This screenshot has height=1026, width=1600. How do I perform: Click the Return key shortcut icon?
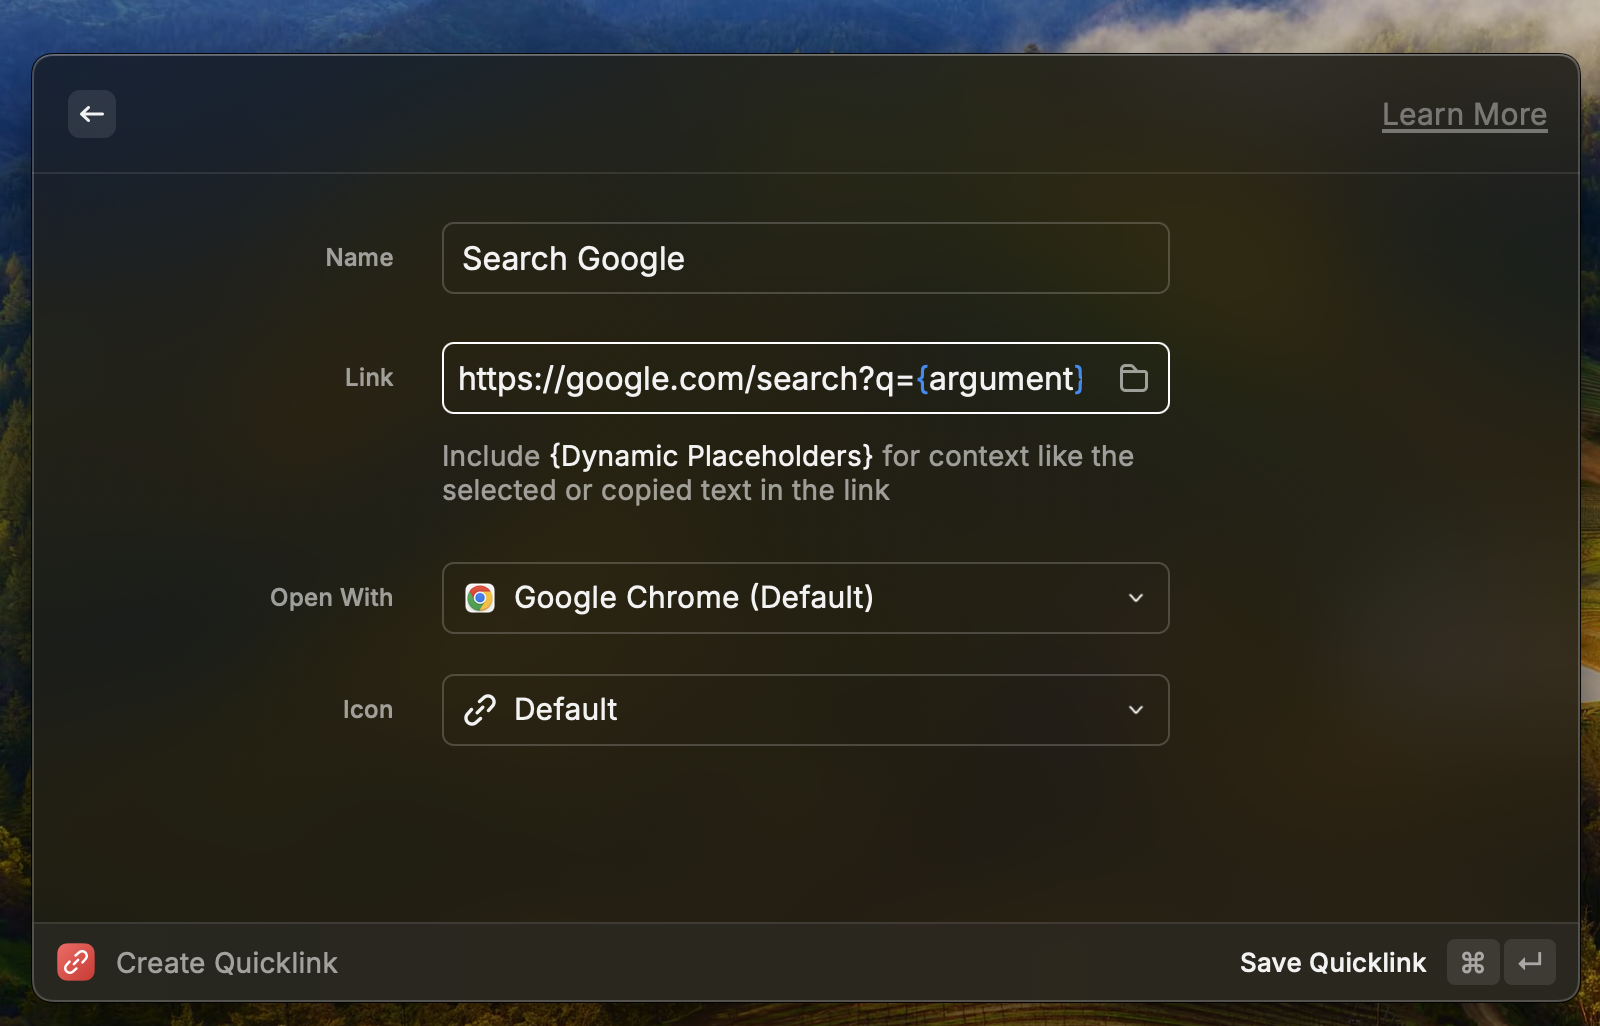tap(1529, 962)
